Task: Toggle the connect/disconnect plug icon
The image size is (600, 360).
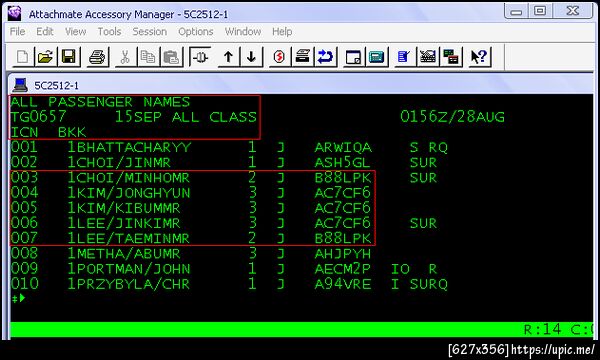Action: tap(201, 57)
